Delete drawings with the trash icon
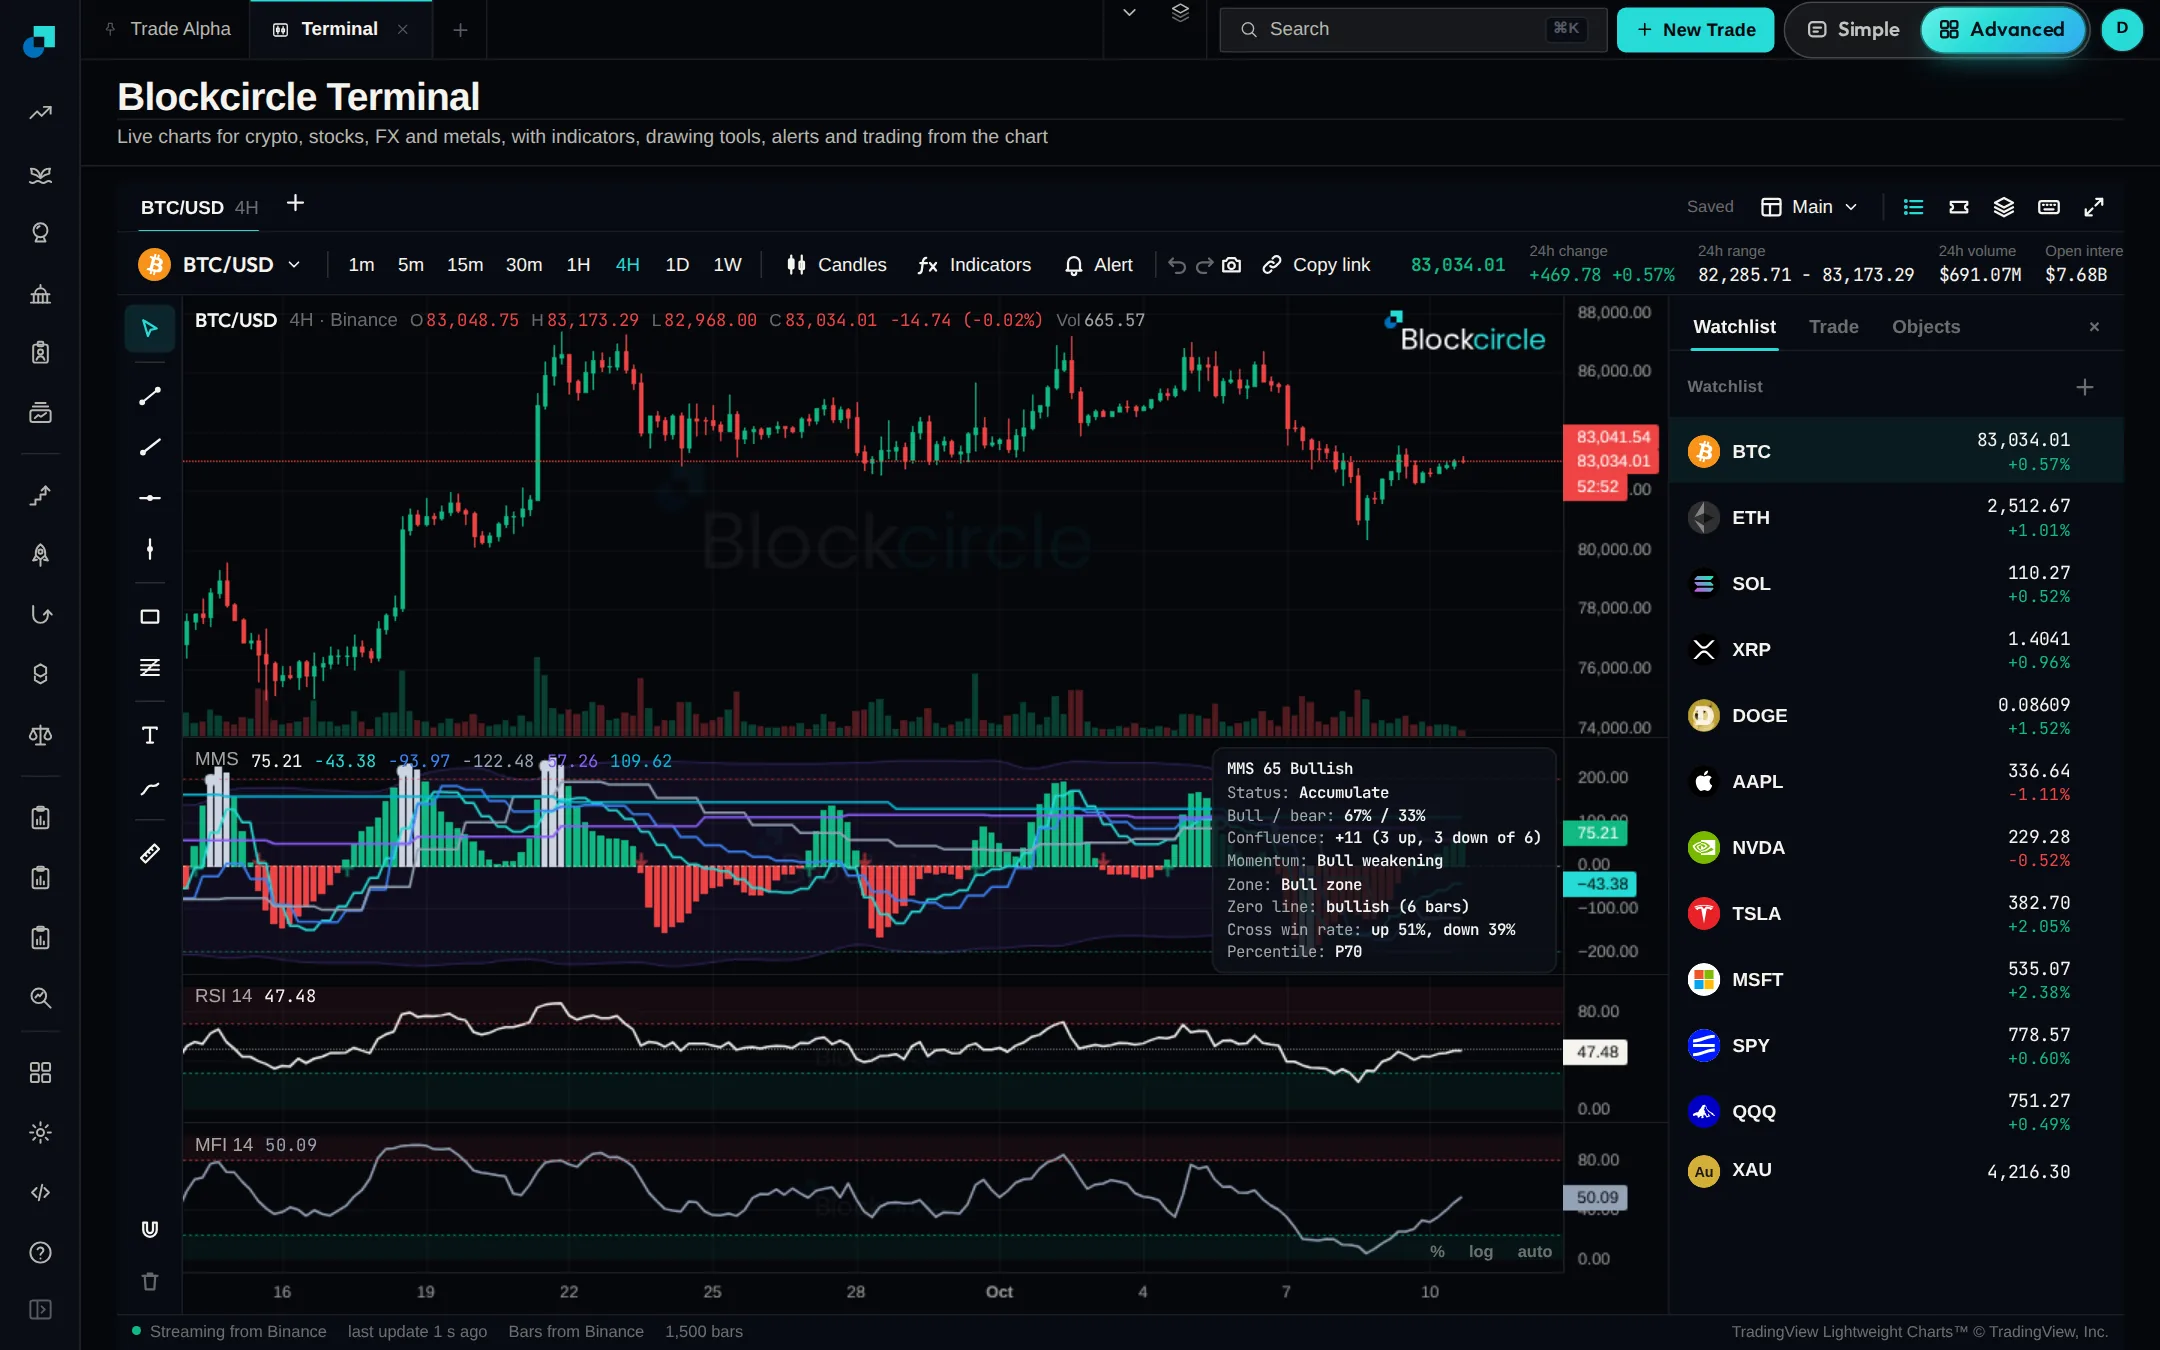 [150, 1281]
